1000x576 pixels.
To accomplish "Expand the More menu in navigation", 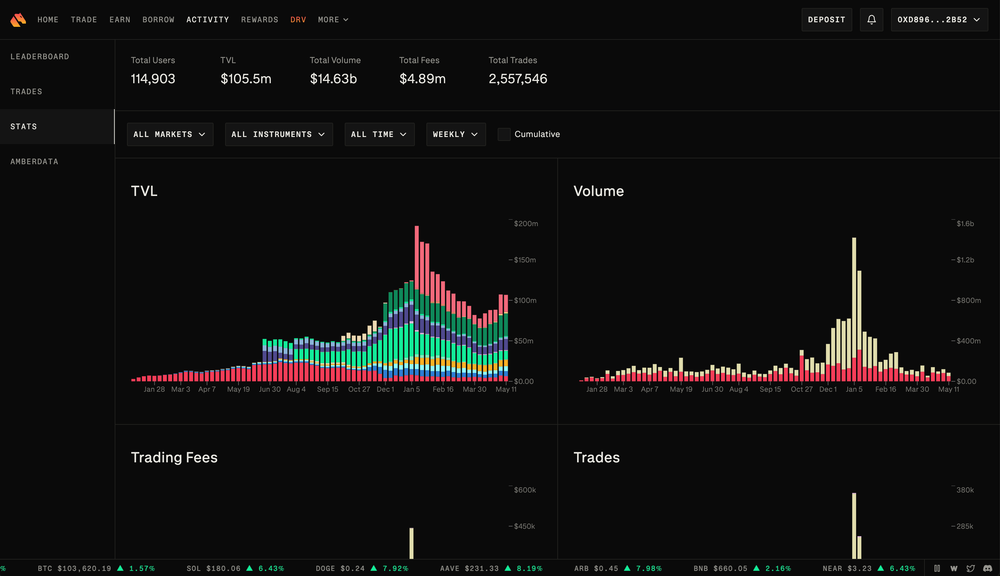I will (333, 19).
